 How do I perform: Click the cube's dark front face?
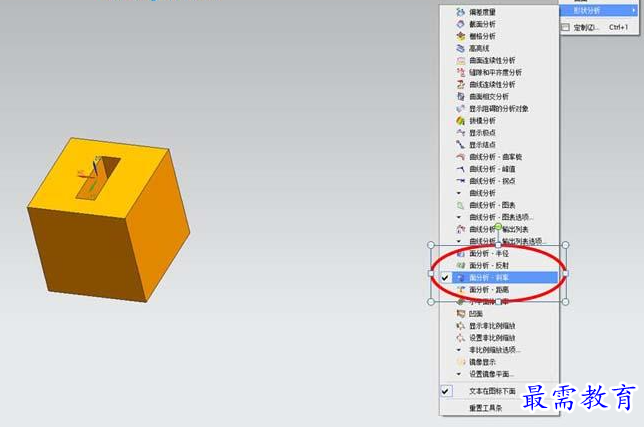(87, 253)
